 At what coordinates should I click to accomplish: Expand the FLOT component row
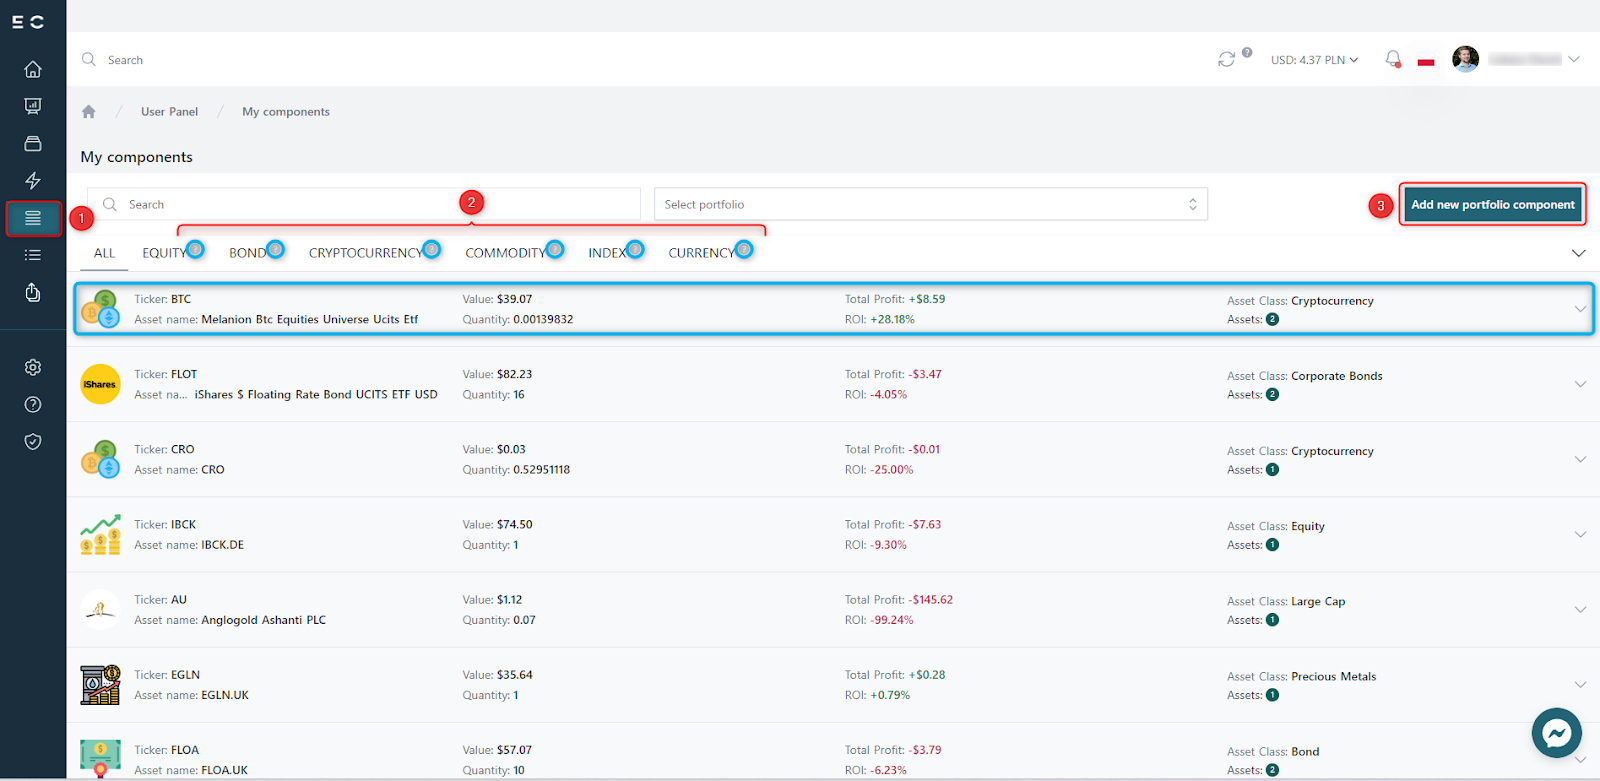(1580, 384)
